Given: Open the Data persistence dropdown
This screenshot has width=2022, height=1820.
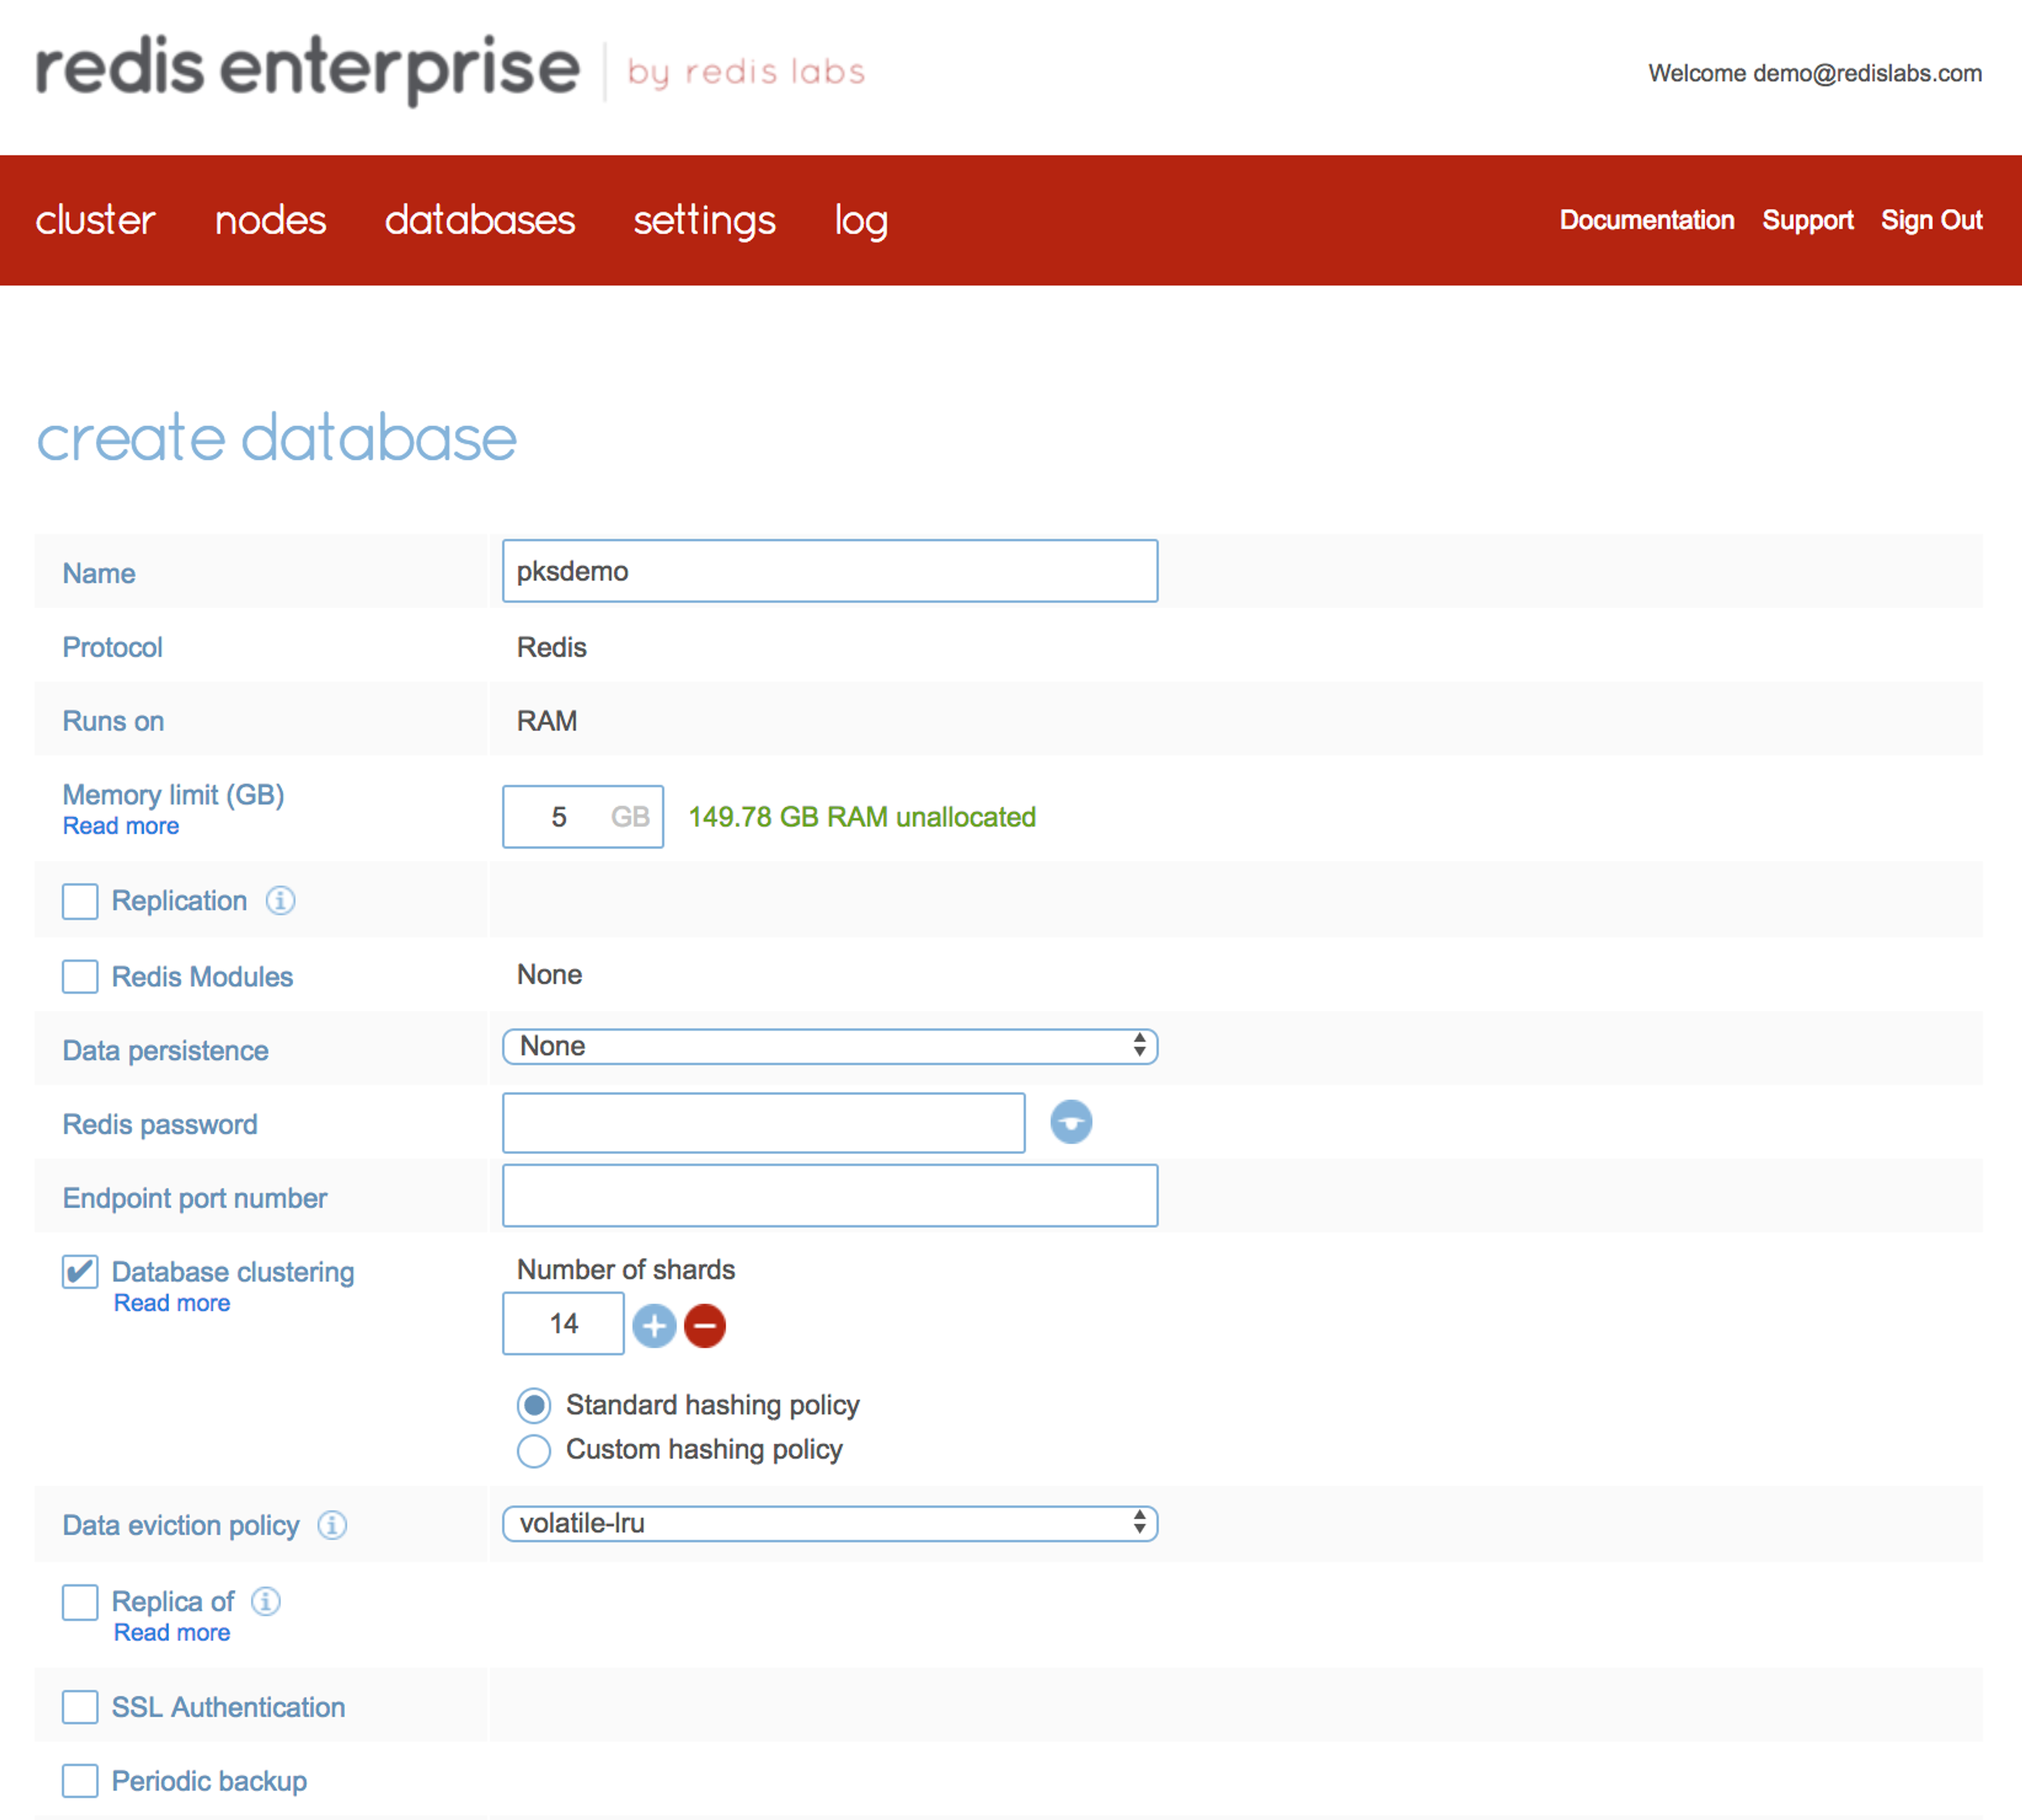Looking at the screenshot, I should pos(829,1047).
